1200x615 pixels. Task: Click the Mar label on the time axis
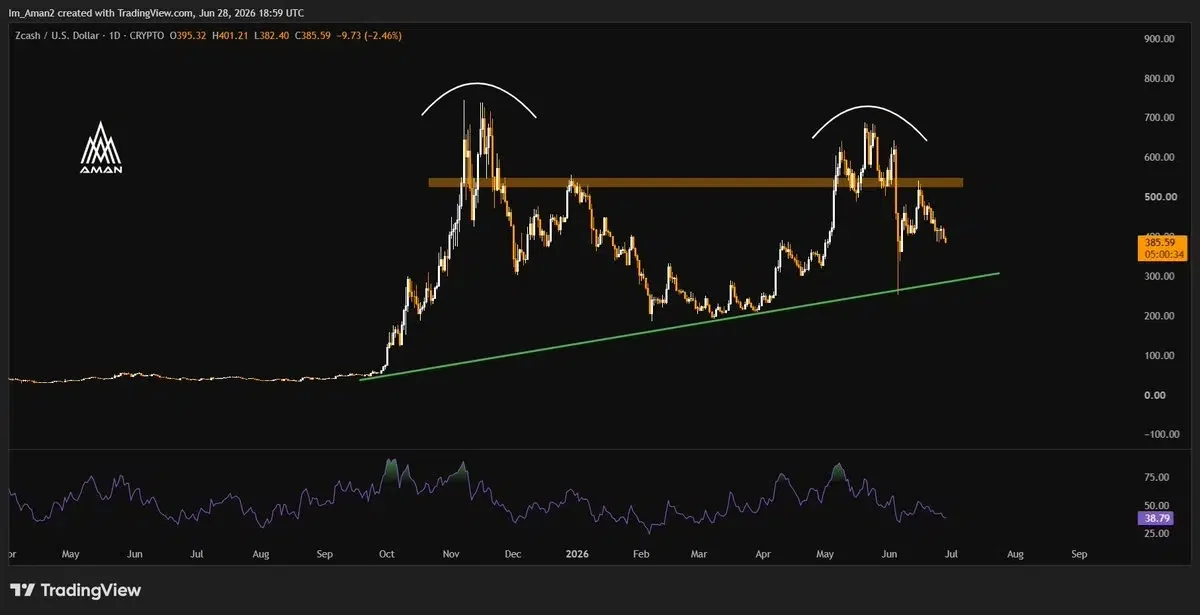699,553
